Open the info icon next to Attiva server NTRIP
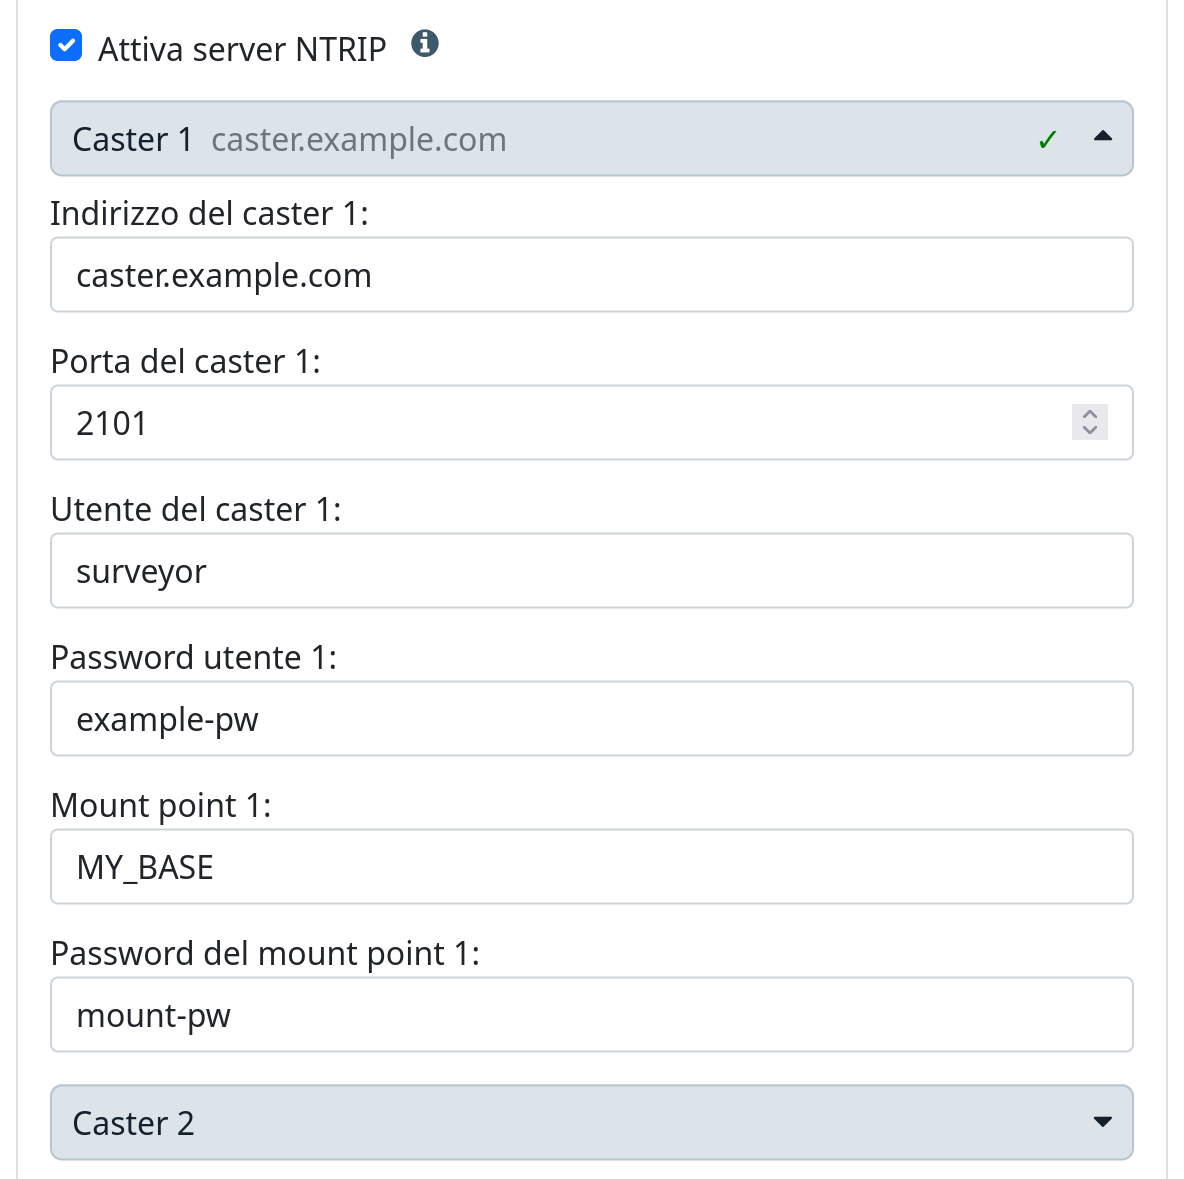 (x=424, y=44)
